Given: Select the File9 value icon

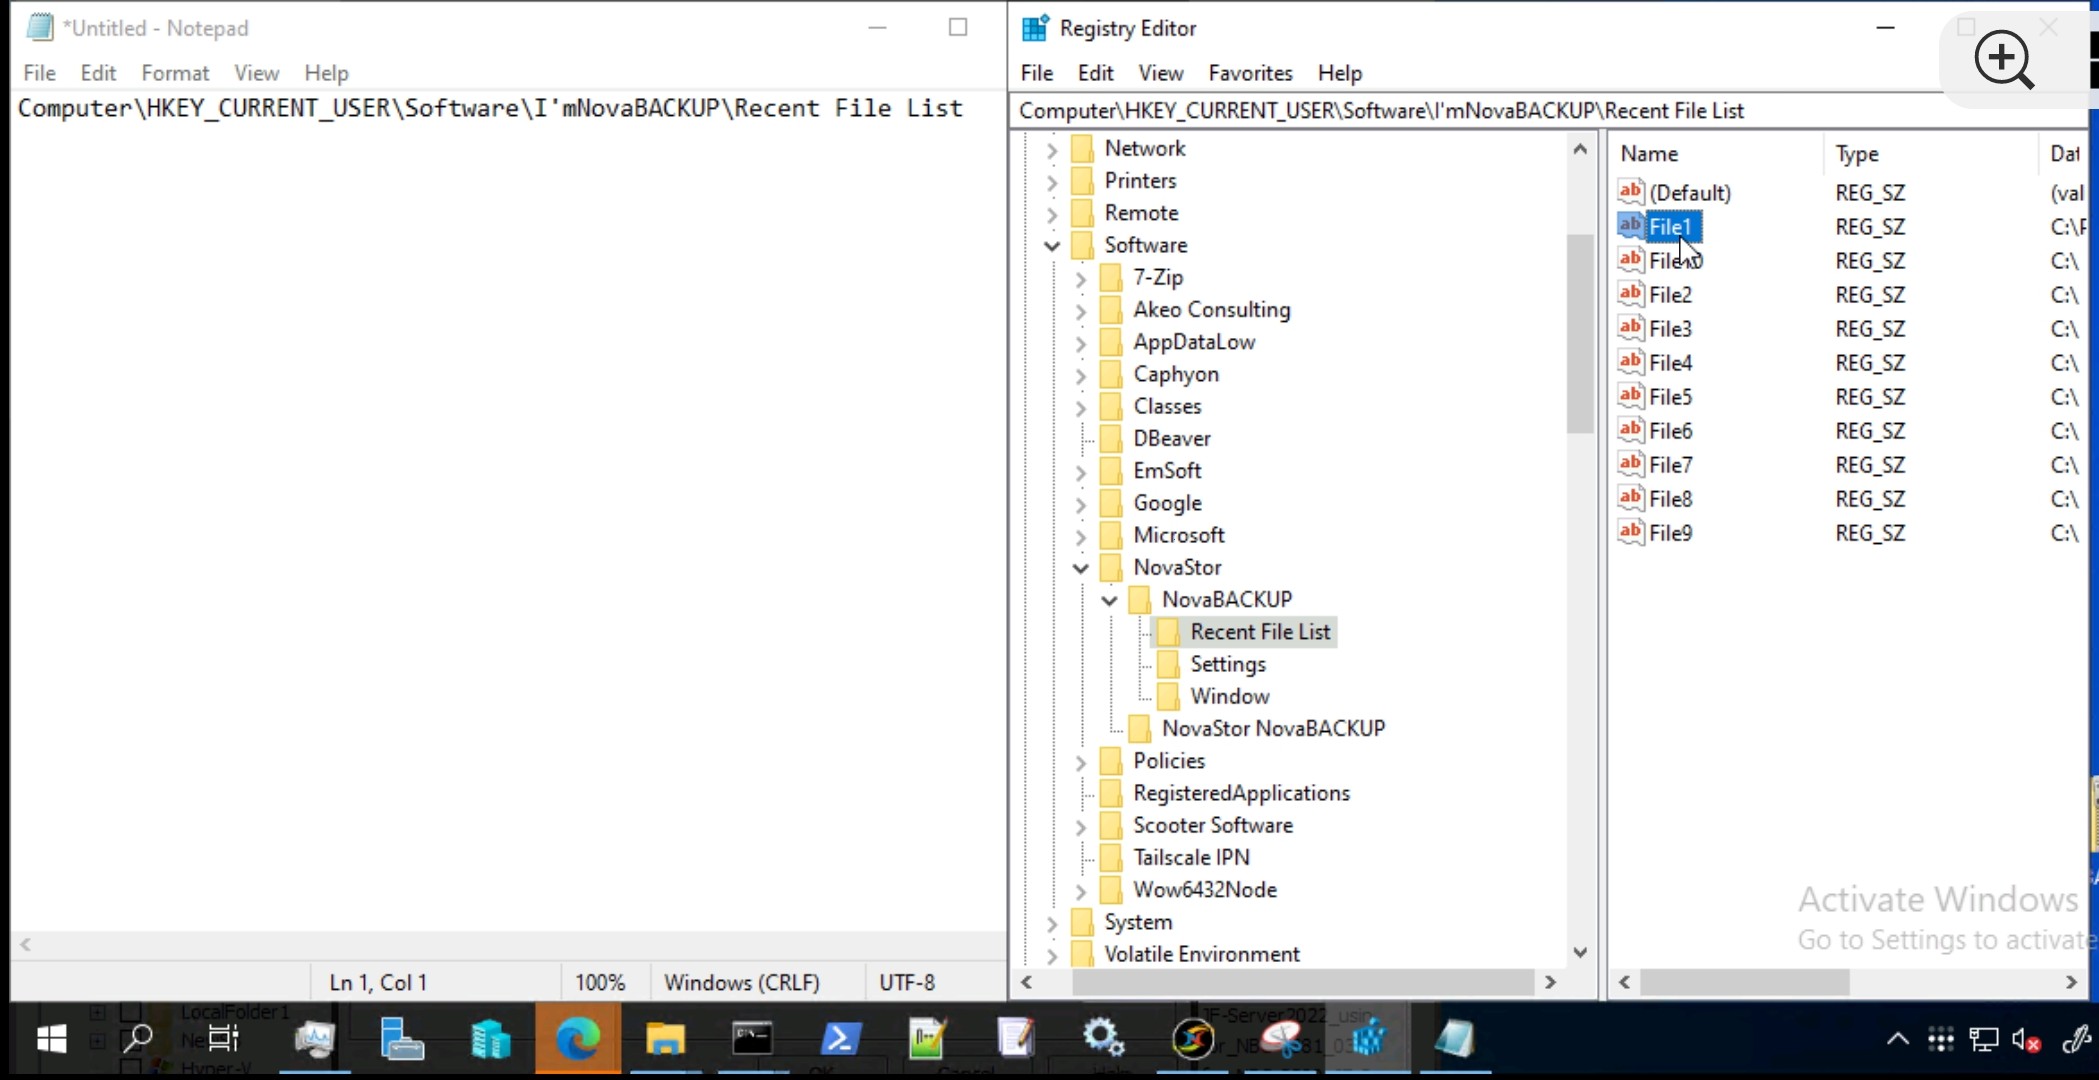Looking at the screenshot, I should pyautogui.click(x=1630, y=532).
